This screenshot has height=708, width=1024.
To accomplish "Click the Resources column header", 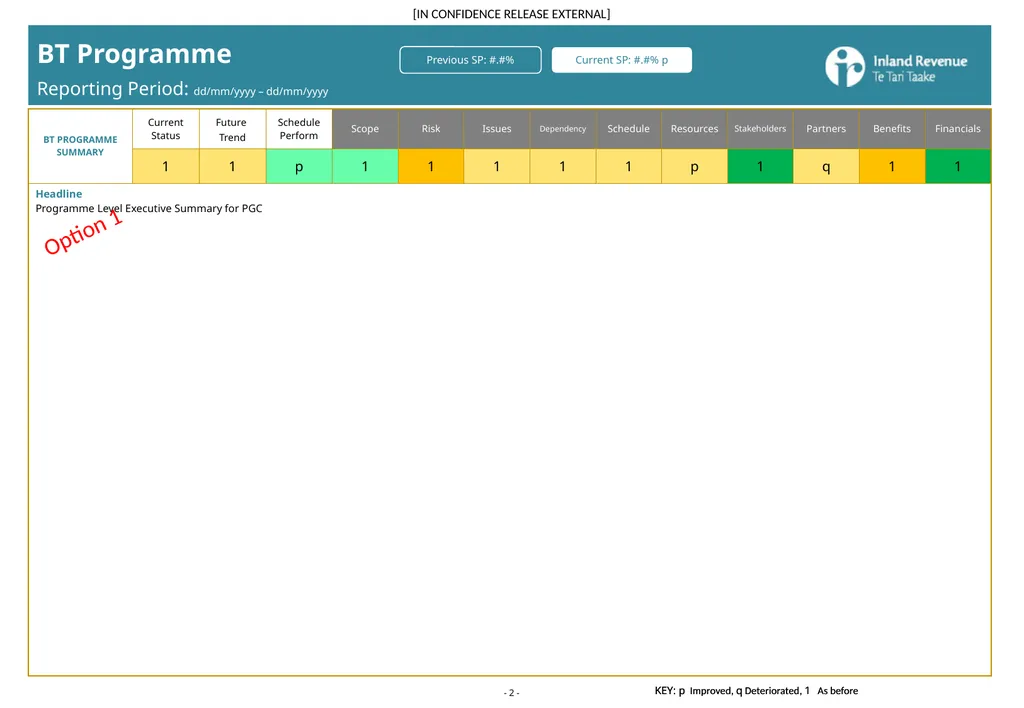I will 694,129.
